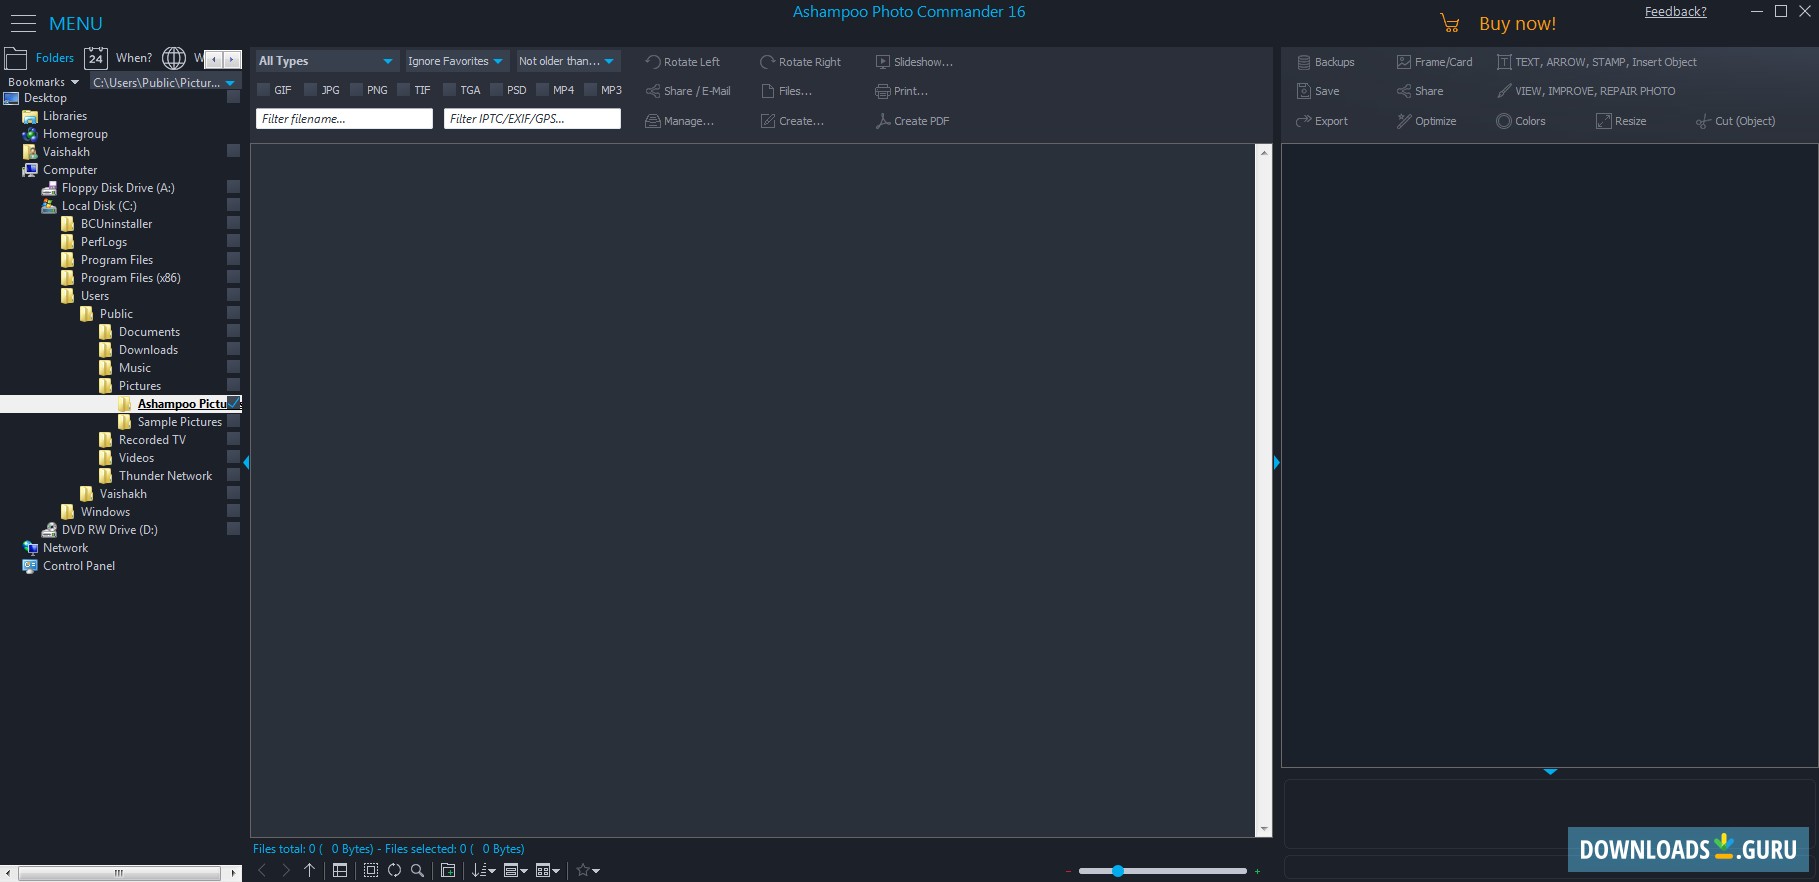This screenshot has width=1819, height=882.
Task: Open the sort order dropdown
Action: [x=484, y=870]
